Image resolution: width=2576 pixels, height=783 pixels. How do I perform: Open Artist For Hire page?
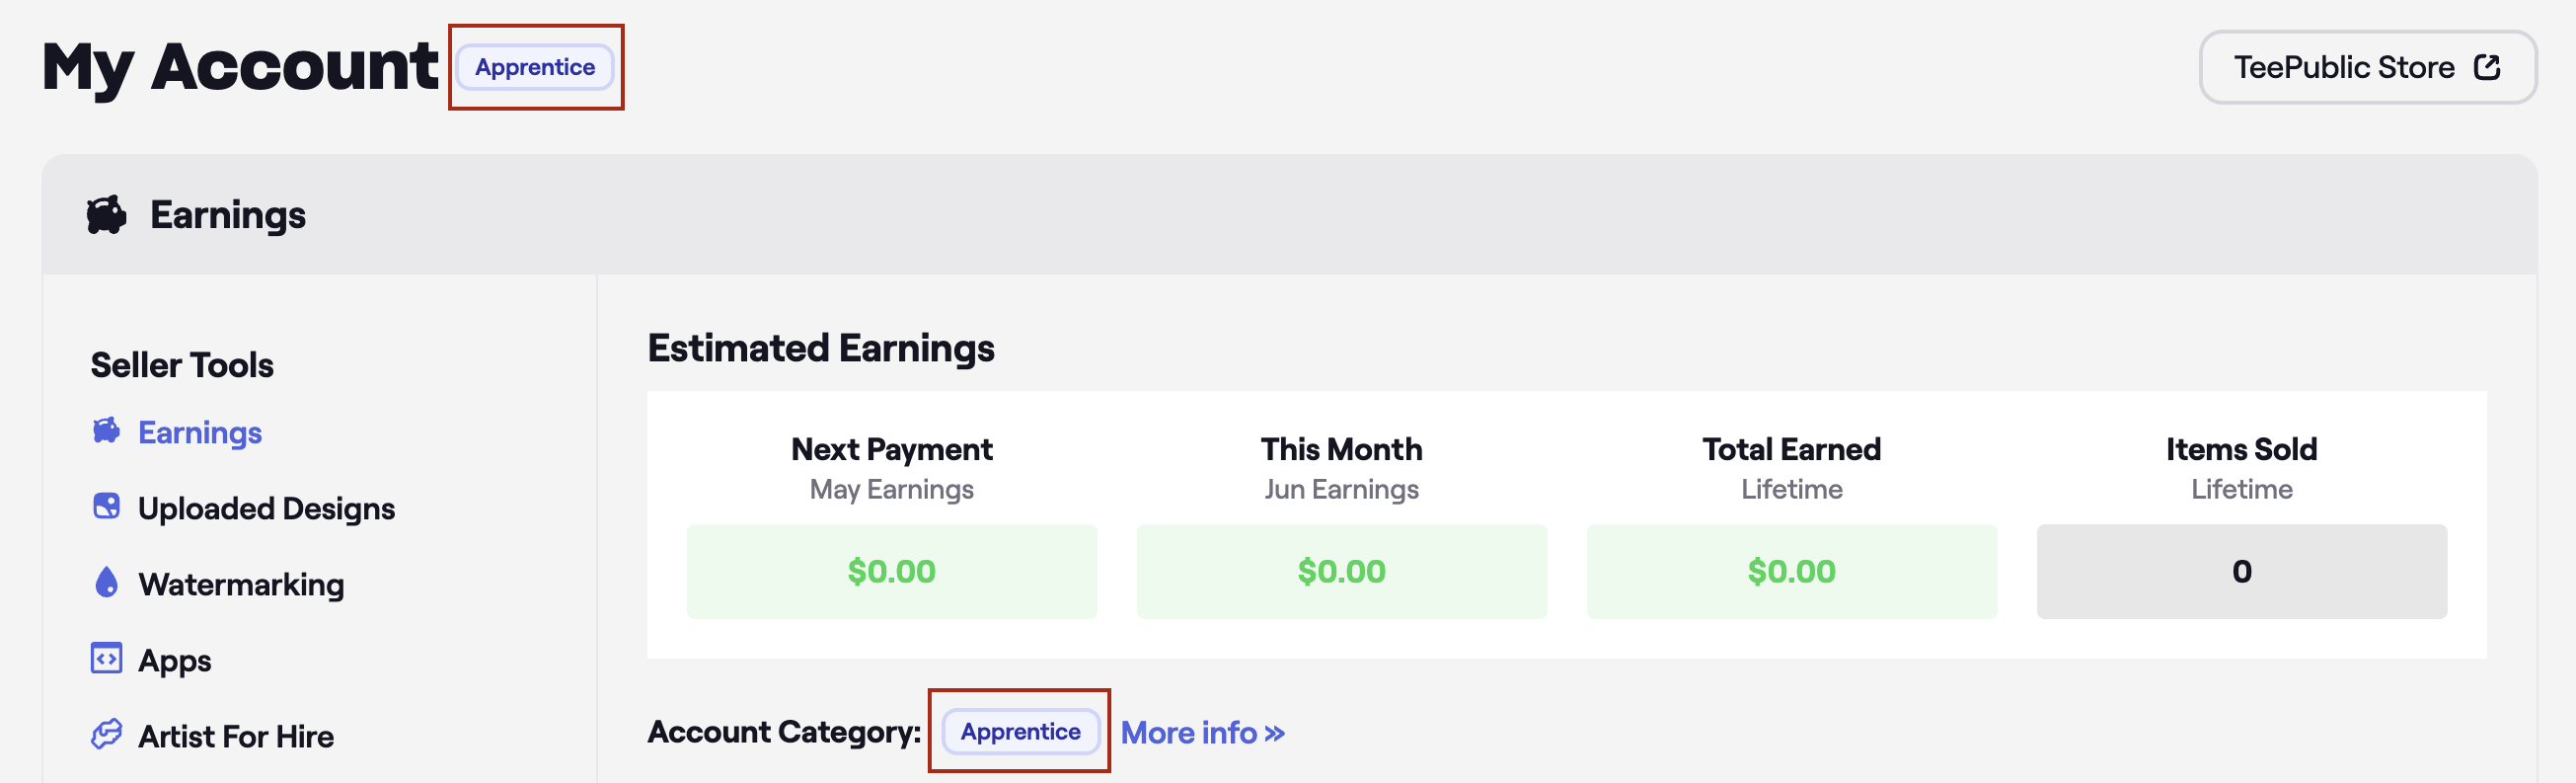(236, 736)
